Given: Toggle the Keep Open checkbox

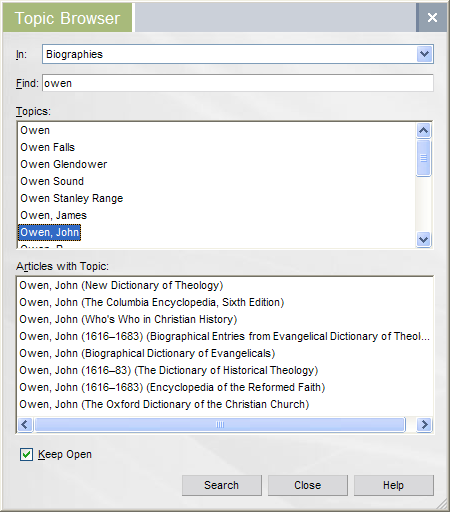Looking at the screenshot, I should click(26, 454).
